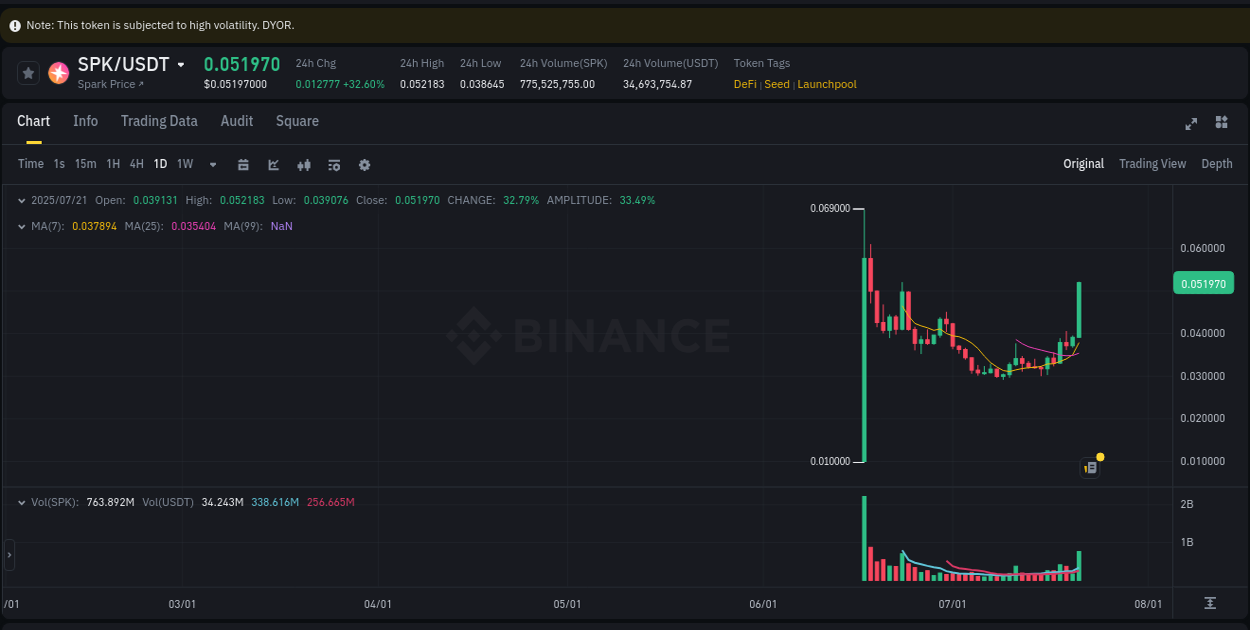Viewport: 1250px width, 630px height.
Task: Expand the MA(7) indicator row arrow
Action: [21, 226]
